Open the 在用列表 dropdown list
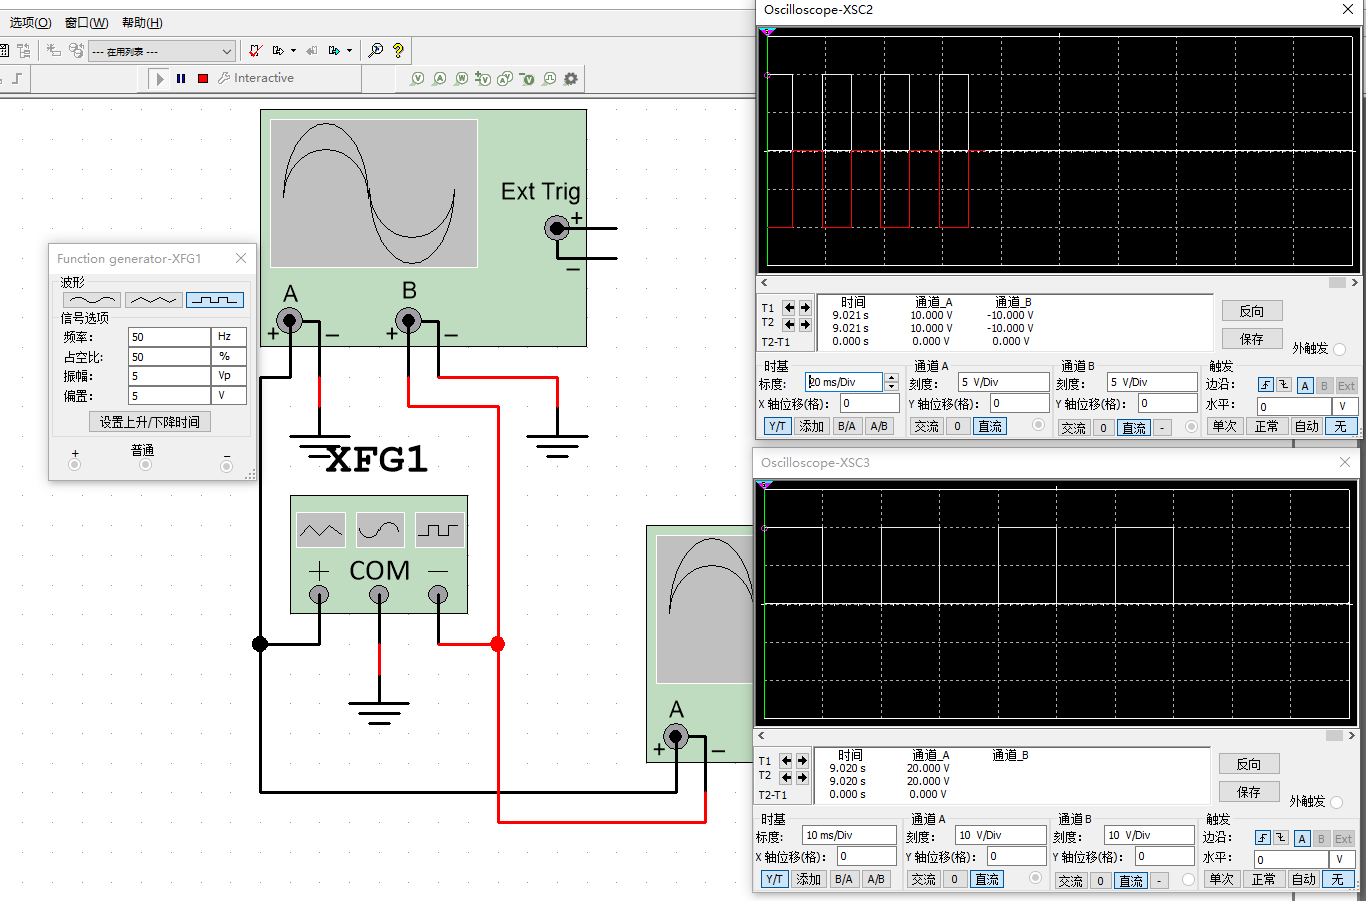Viewport: 1366px width, 901px height. [226, 51]
